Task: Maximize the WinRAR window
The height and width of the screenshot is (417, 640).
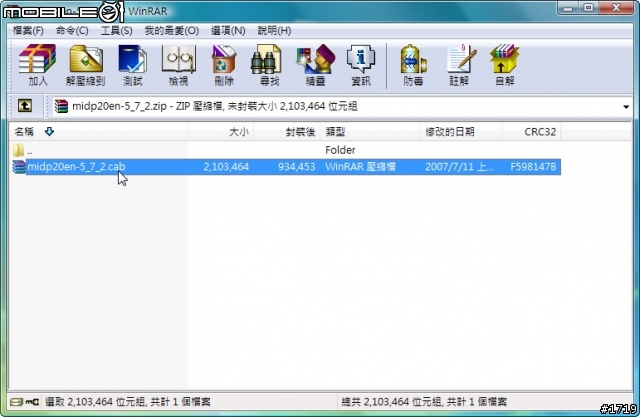Action: (589, 8)
